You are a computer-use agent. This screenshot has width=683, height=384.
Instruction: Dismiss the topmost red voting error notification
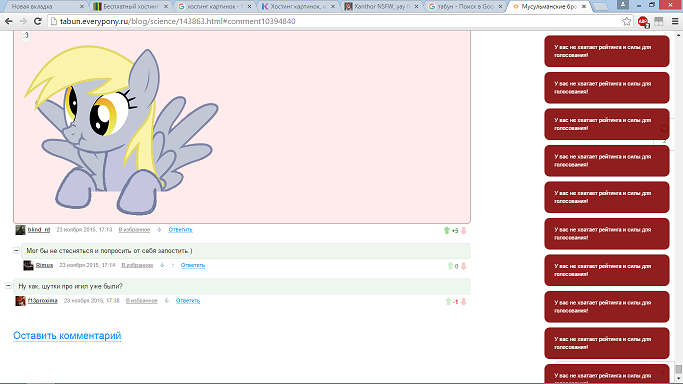point(607,51)
